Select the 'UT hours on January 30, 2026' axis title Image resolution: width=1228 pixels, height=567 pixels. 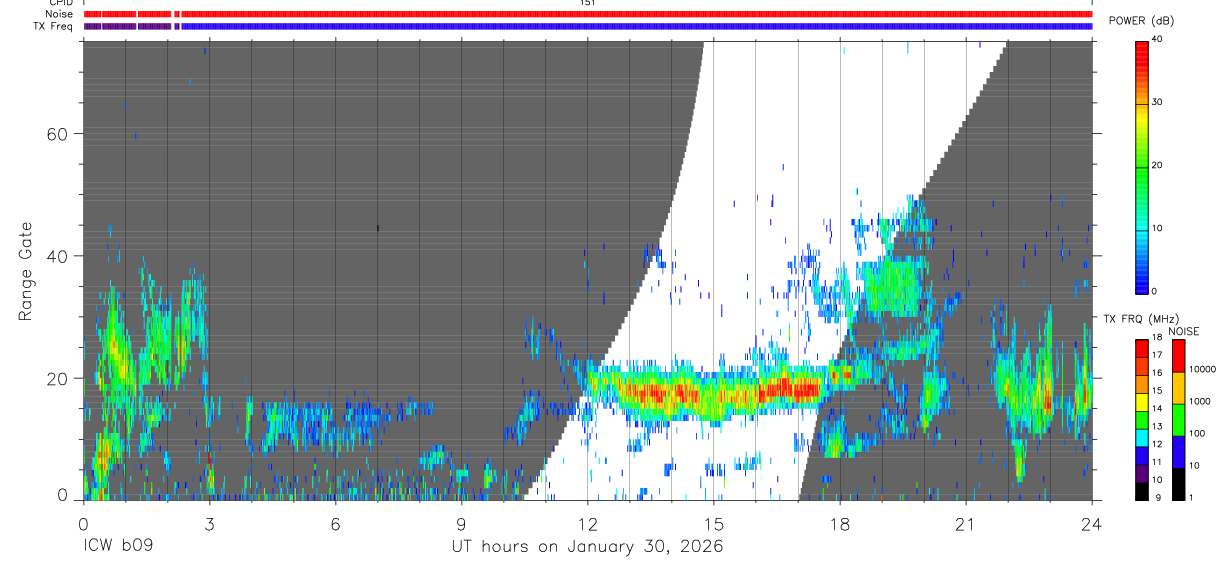(586, 547)
